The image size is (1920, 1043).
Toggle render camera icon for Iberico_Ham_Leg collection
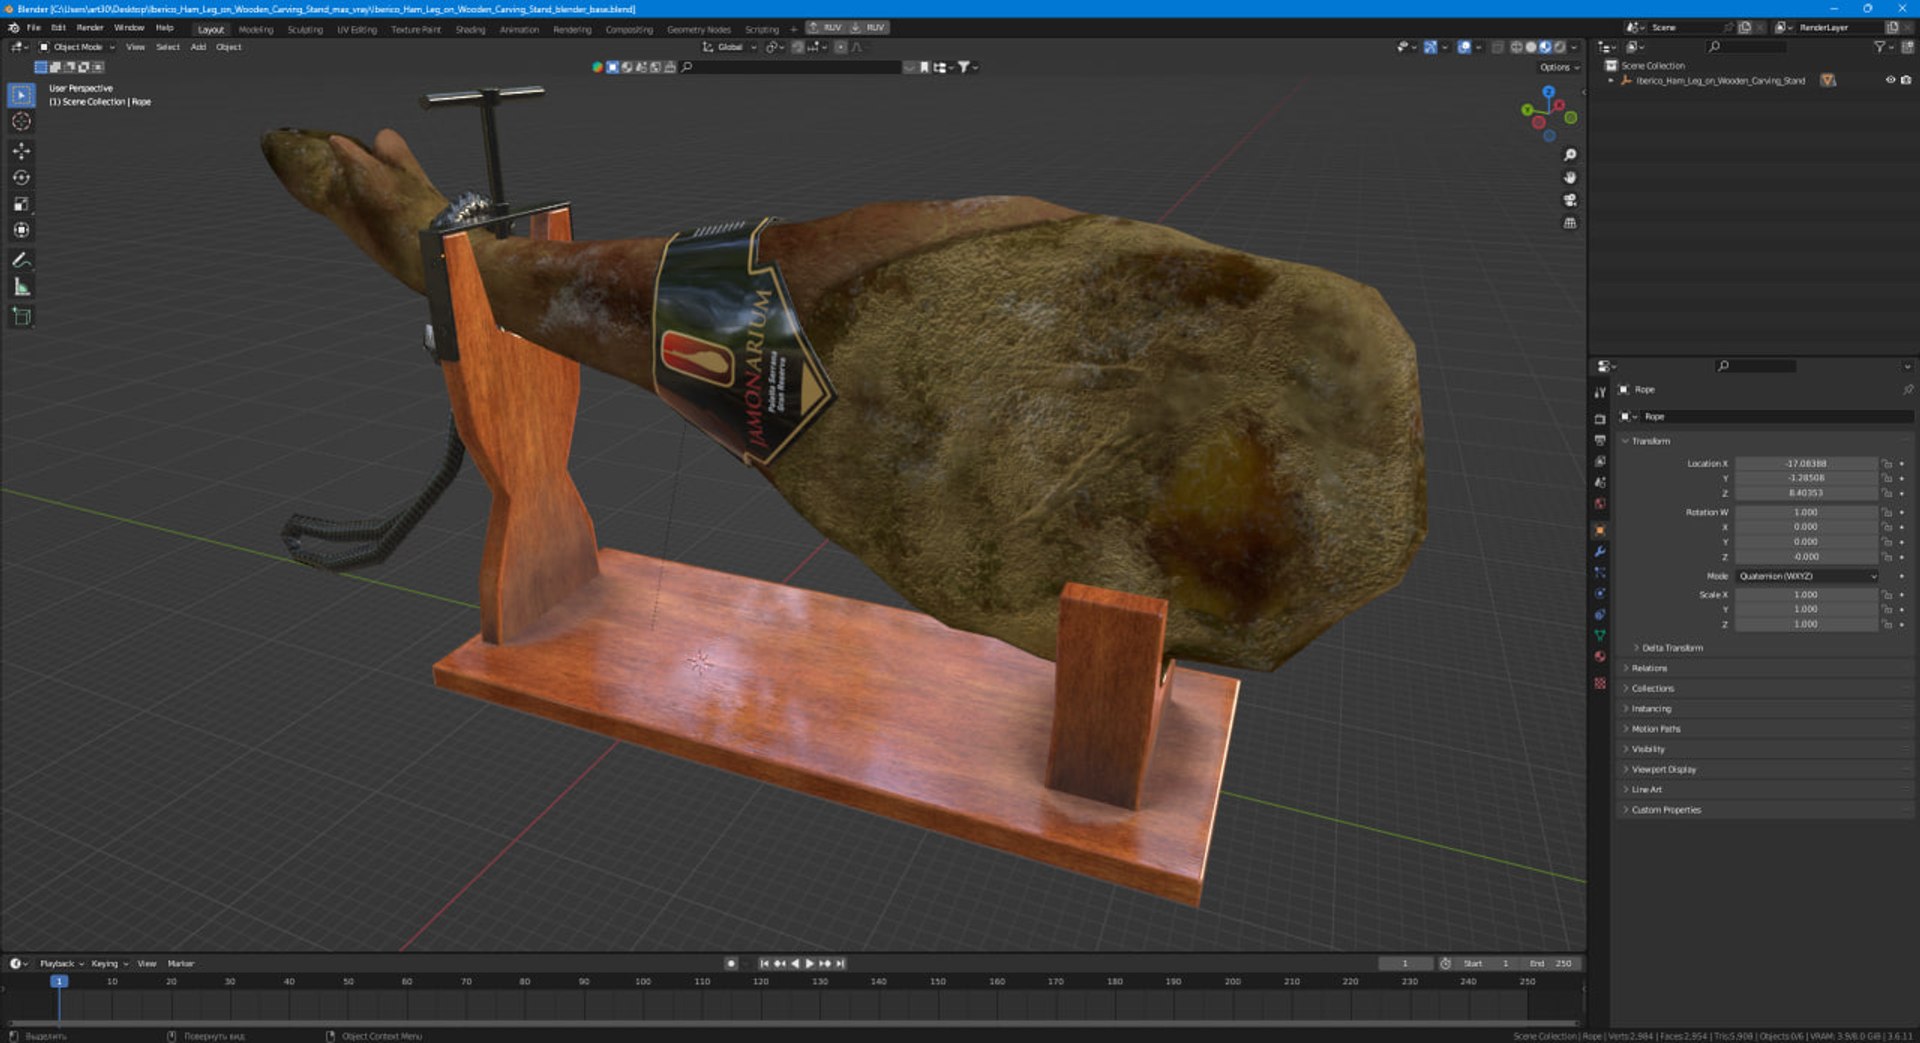click(1906, 80)
